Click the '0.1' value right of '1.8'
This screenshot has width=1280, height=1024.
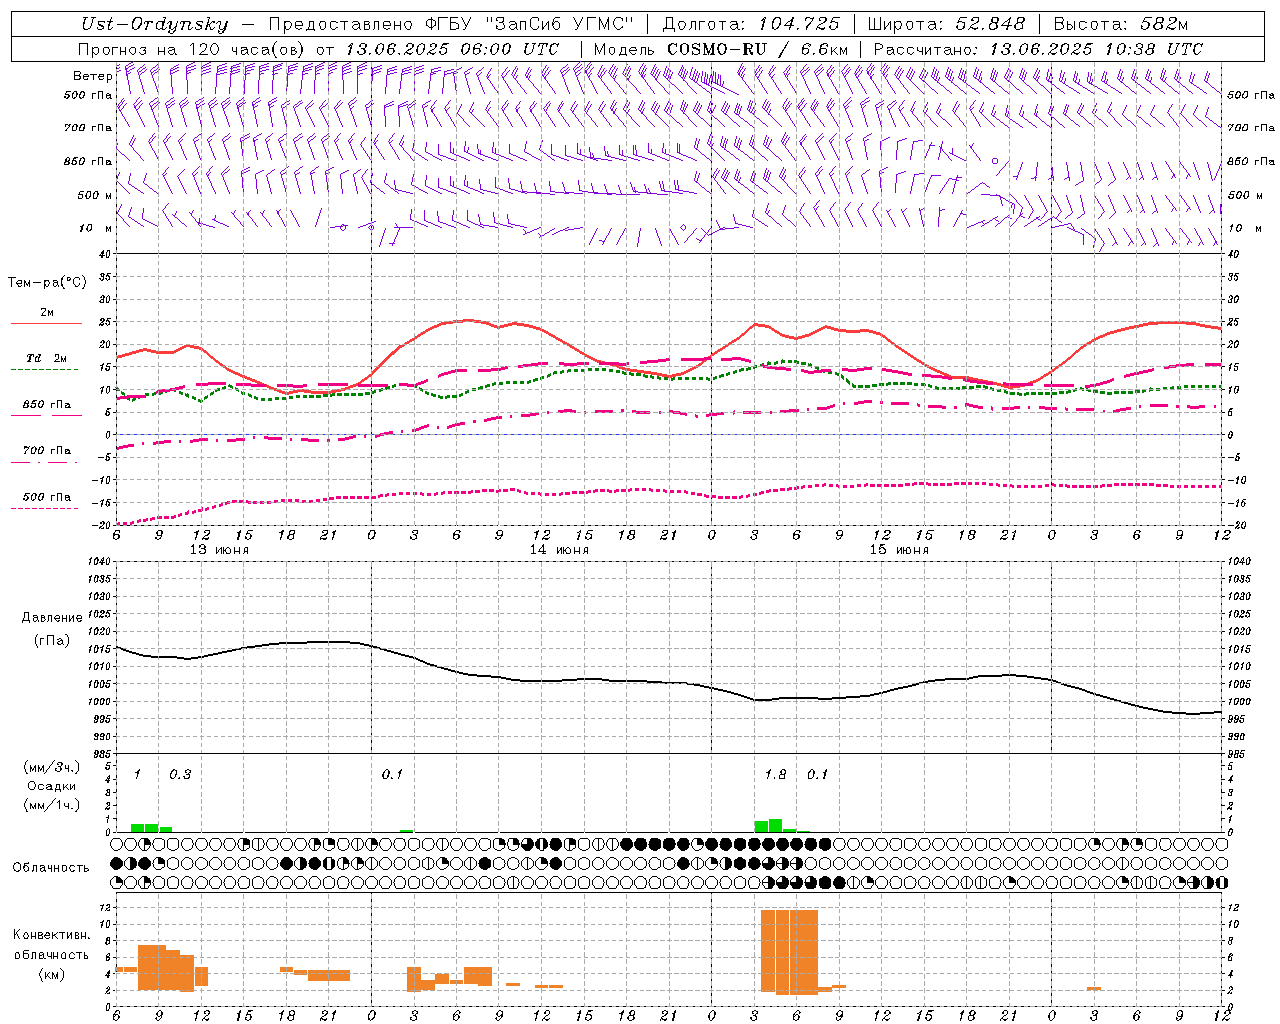click(x=818, y=774)
